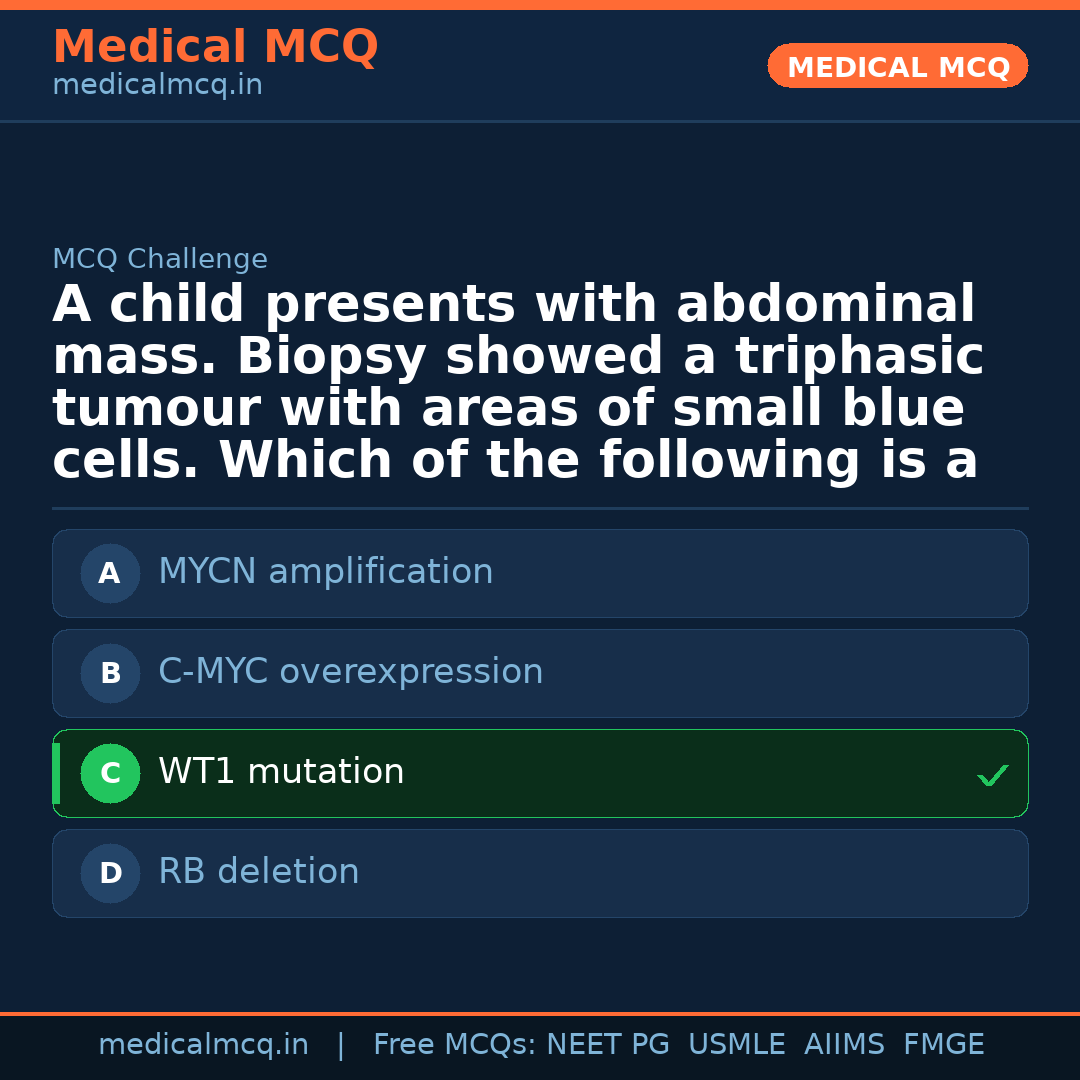Open medicalmcq.in link in the header
The height and width of the screenshot is (1080, 1080).
157,86
